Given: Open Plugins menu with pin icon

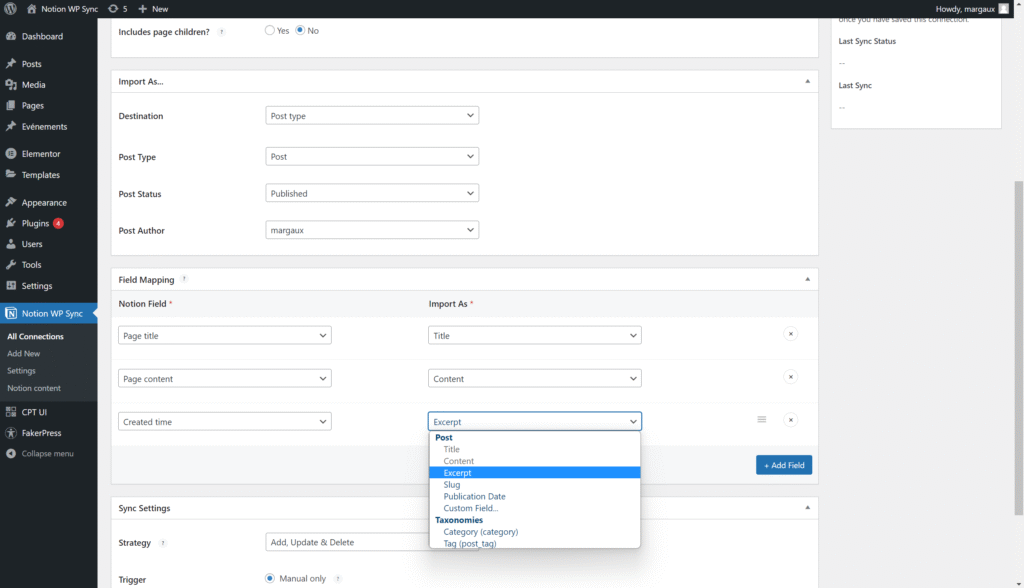Looking at the screenshot, I should 35,223.
